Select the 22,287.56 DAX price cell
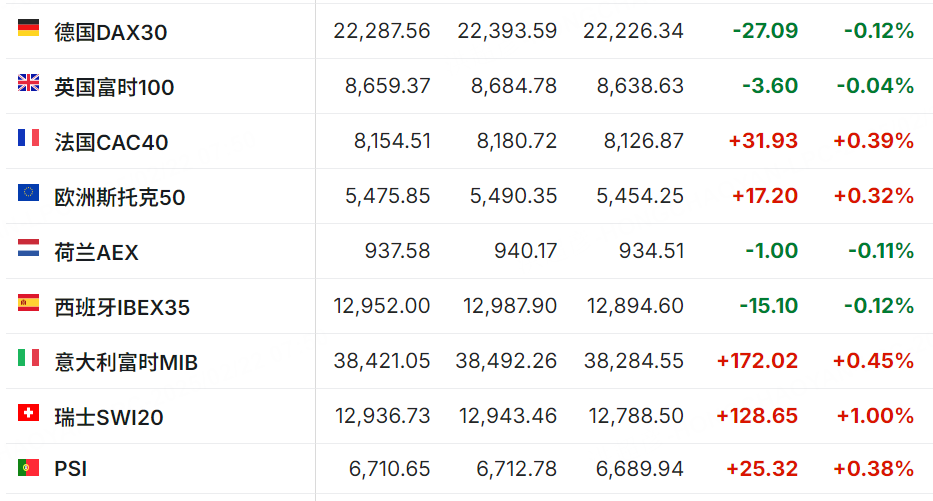This screenshot has height=501, width=933. [x=381, y=31]
